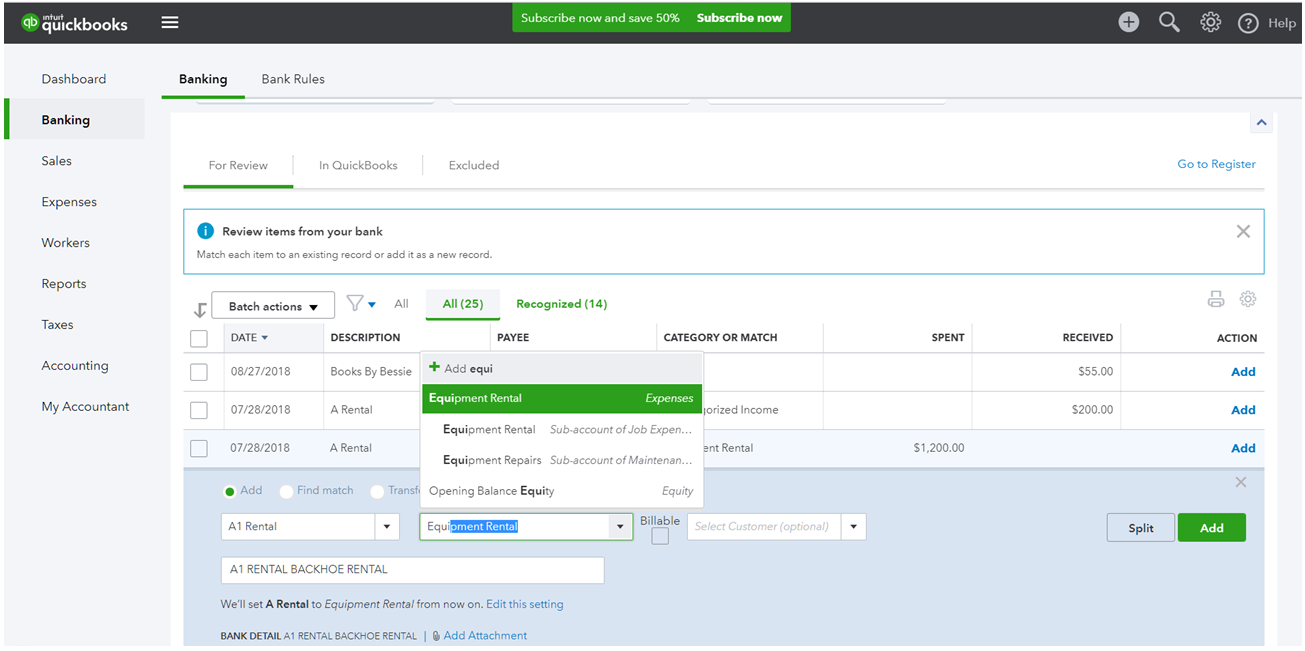Click the green Add button

[1212, 528]
